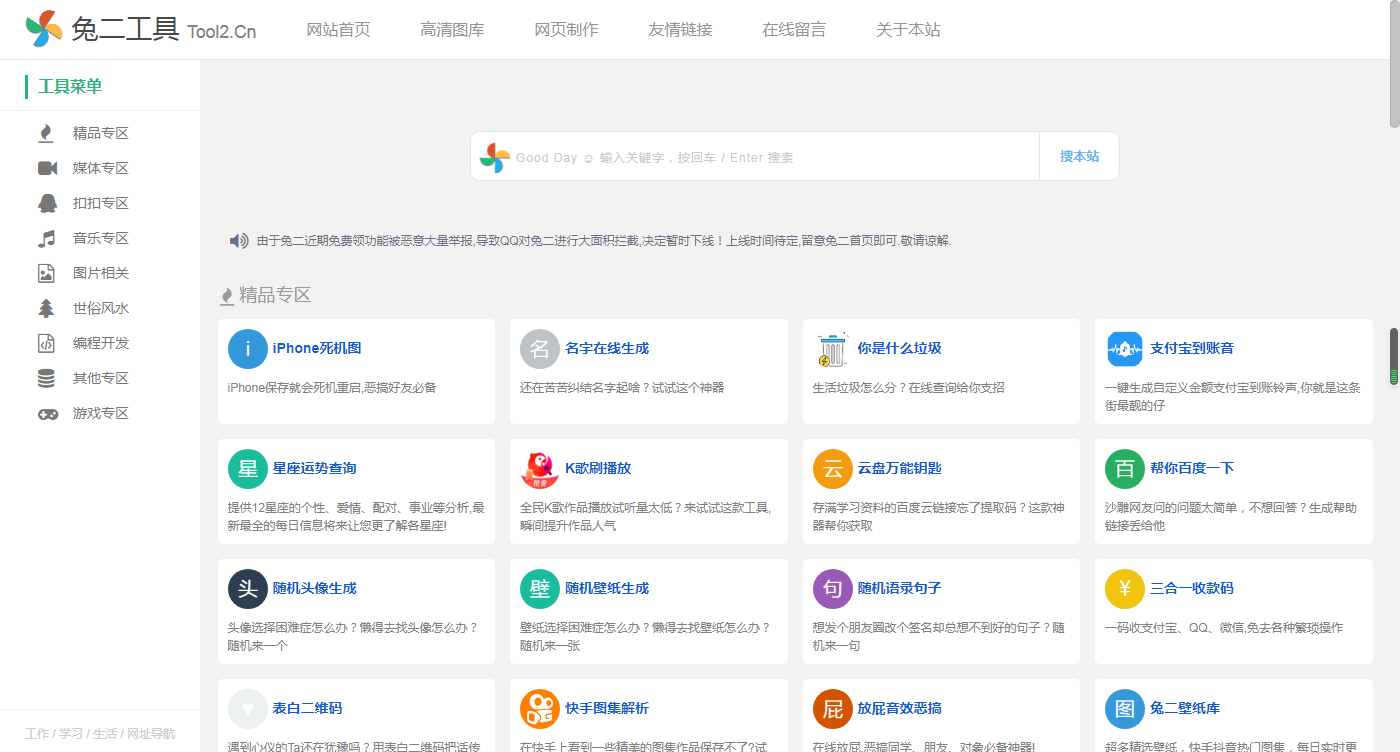The width and height of the screenshot is (1400, 752).
Task: Click the blue 图 icon of 兔二壁纸库
Action: point(1124,709)
